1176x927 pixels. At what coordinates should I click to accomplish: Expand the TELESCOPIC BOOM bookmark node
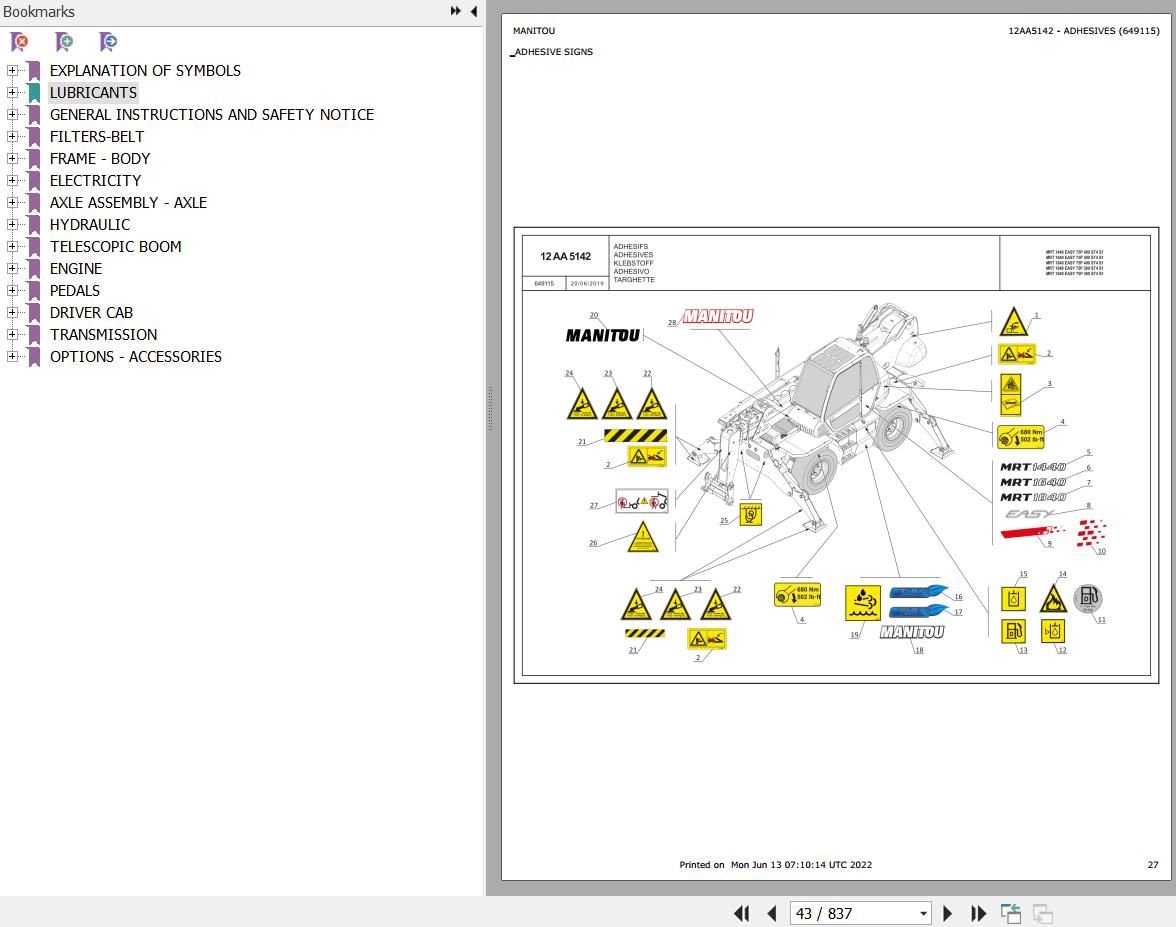click(12, 247)
